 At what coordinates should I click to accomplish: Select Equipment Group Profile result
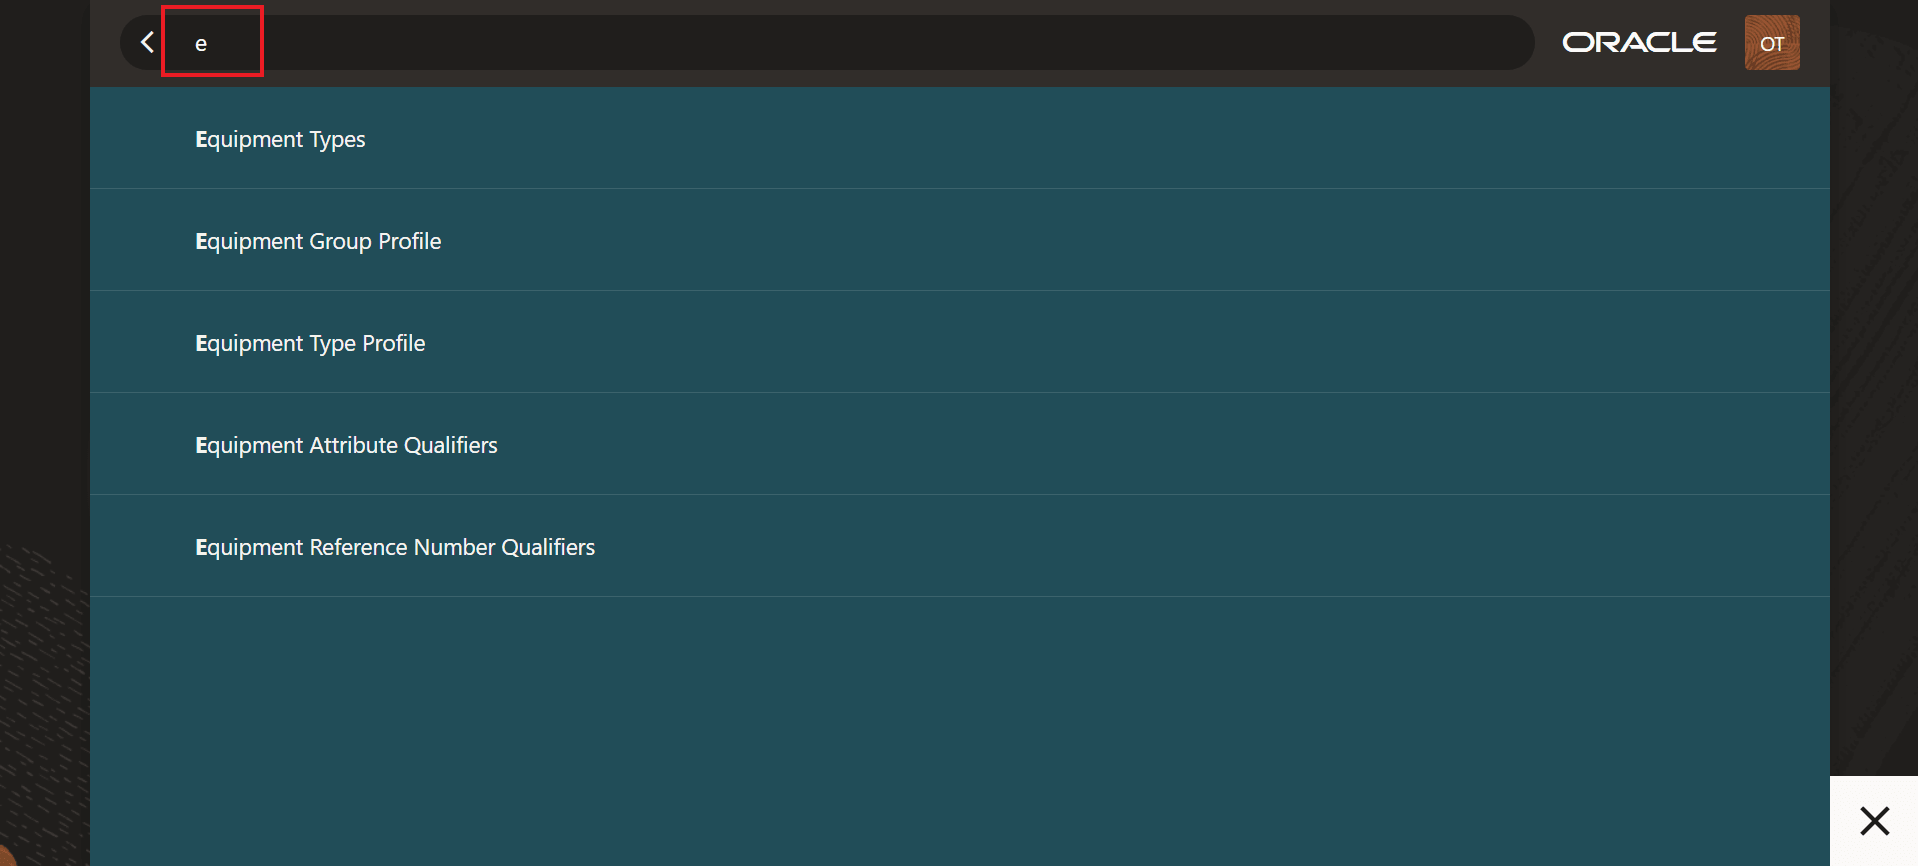point(959,241)
